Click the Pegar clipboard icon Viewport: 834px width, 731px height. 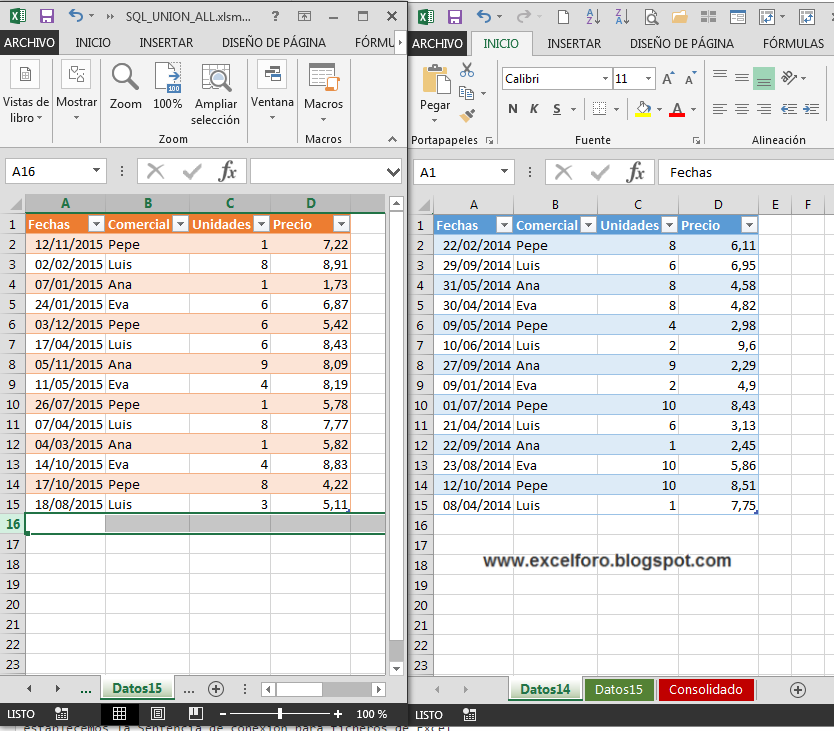click(x=436, y=80)
